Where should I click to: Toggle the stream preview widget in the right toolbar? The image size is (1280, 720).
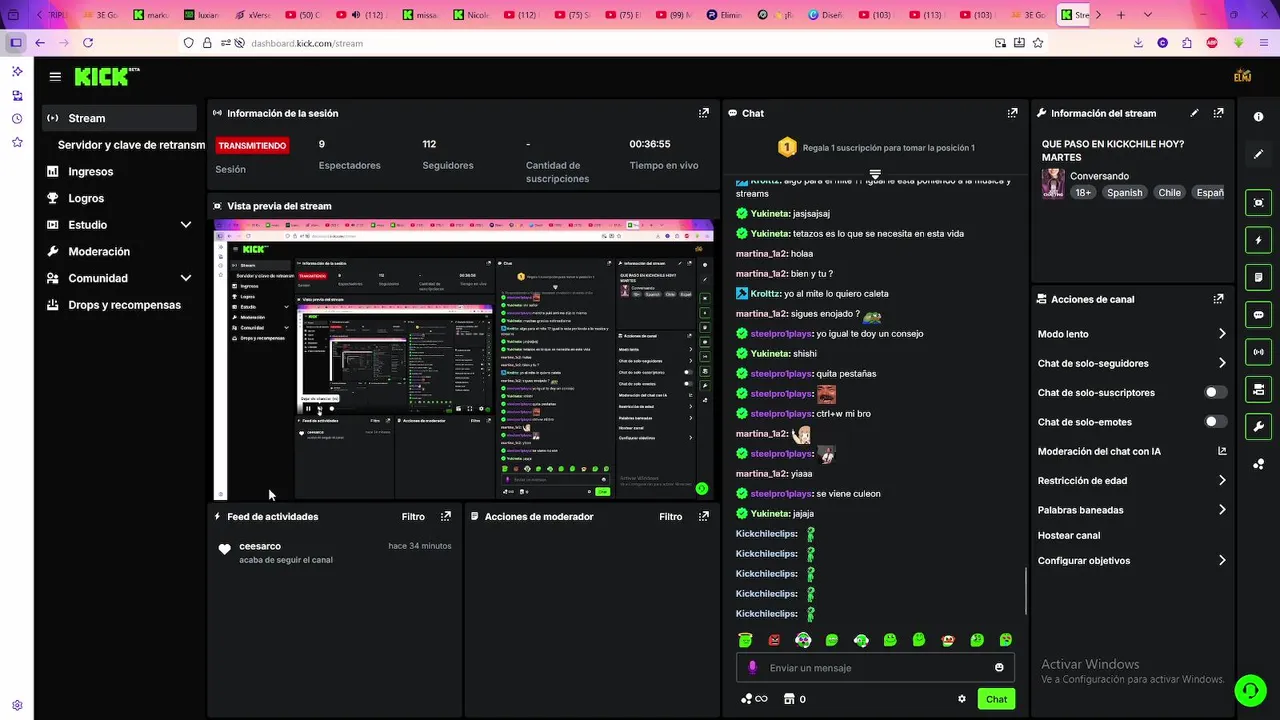[x=1258, y=203]
